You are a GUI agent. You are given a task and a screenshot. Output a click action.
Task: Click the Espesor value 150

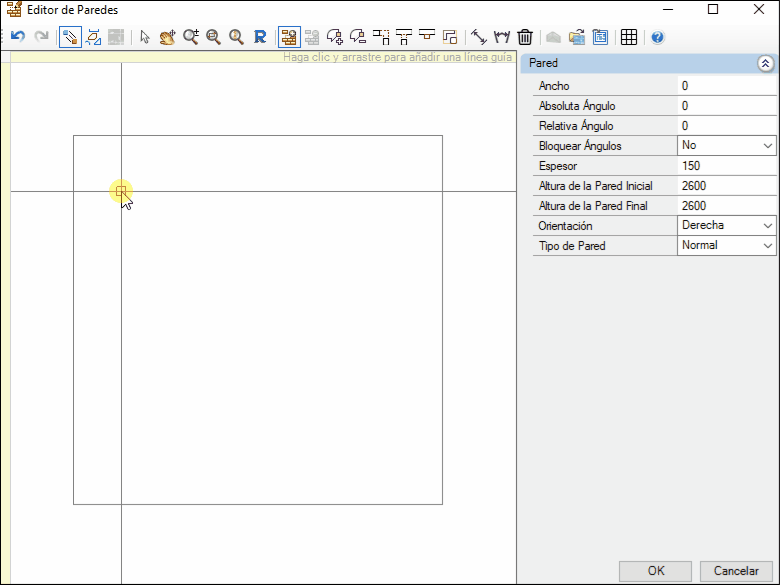coord(727,166)
